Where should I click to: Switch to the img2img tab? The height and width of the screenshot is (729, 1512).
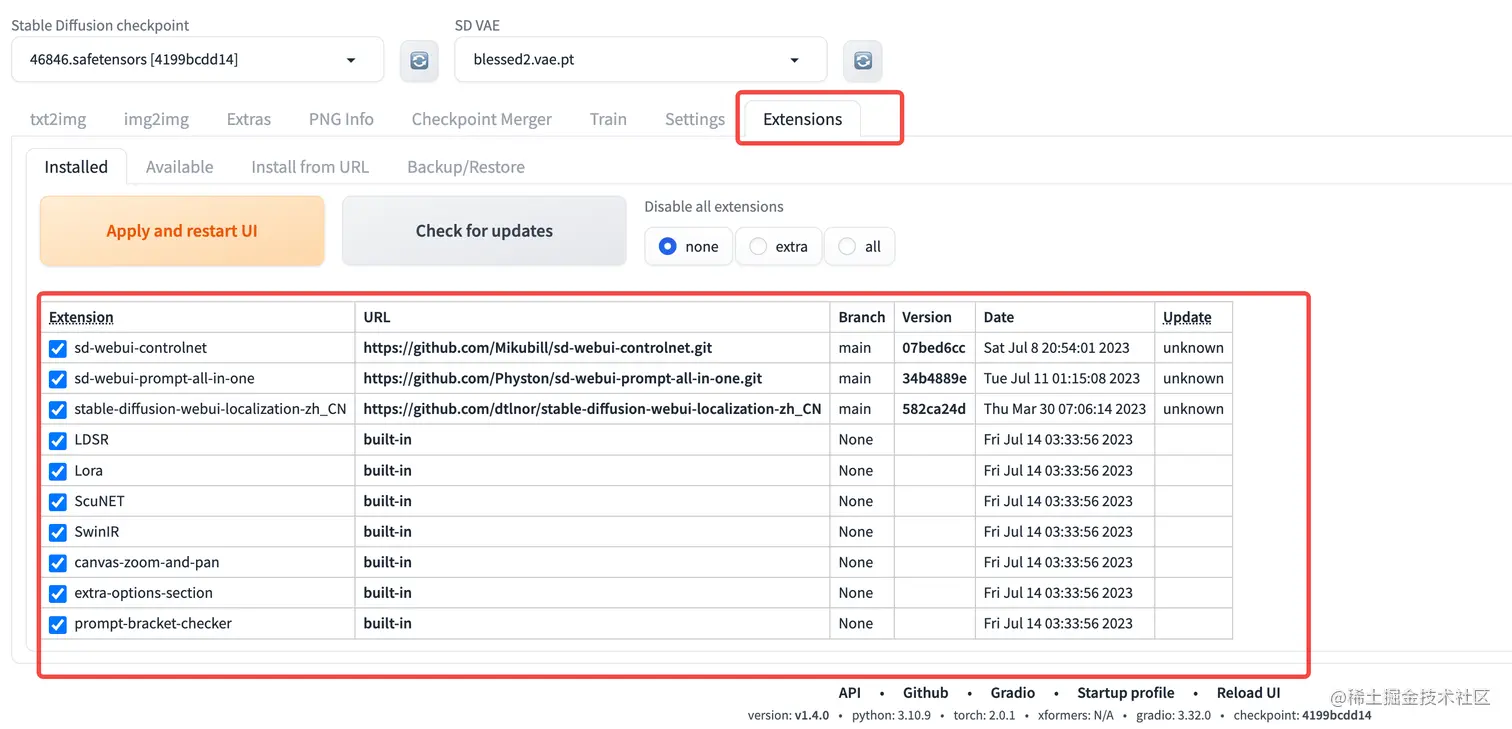coord(156,119)
